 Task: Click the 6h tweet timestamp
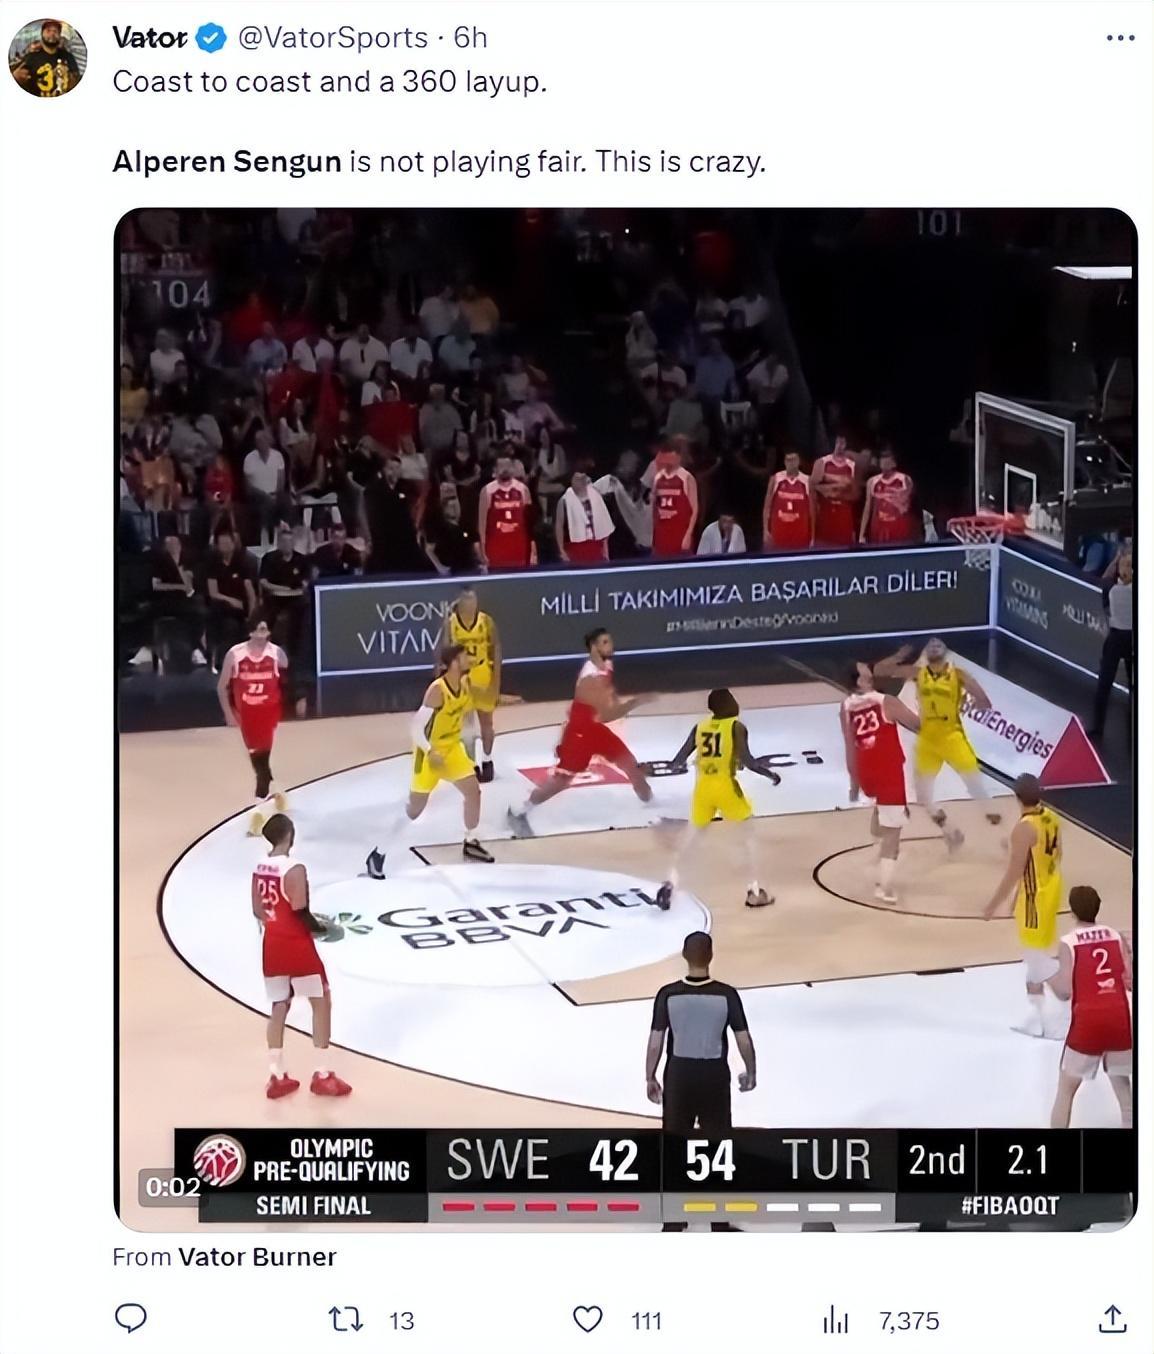point(470,38)
